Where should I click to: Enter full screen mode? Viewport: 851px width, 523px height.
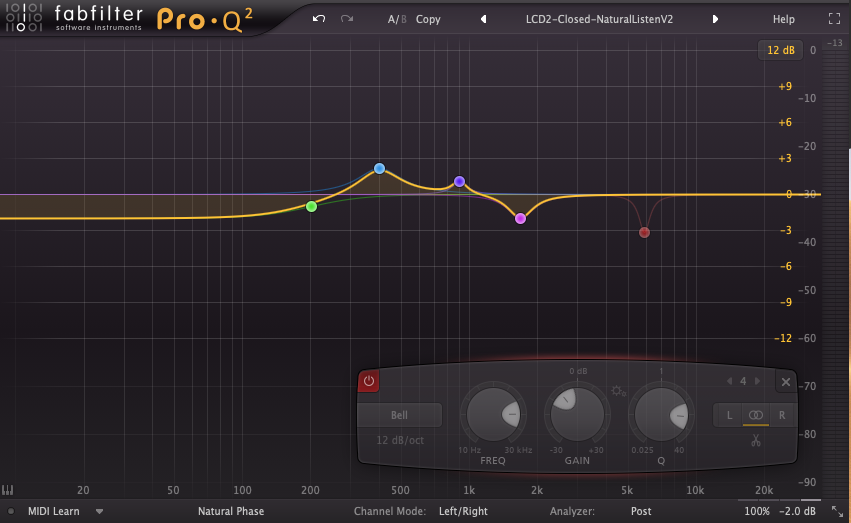click(834, 19)
